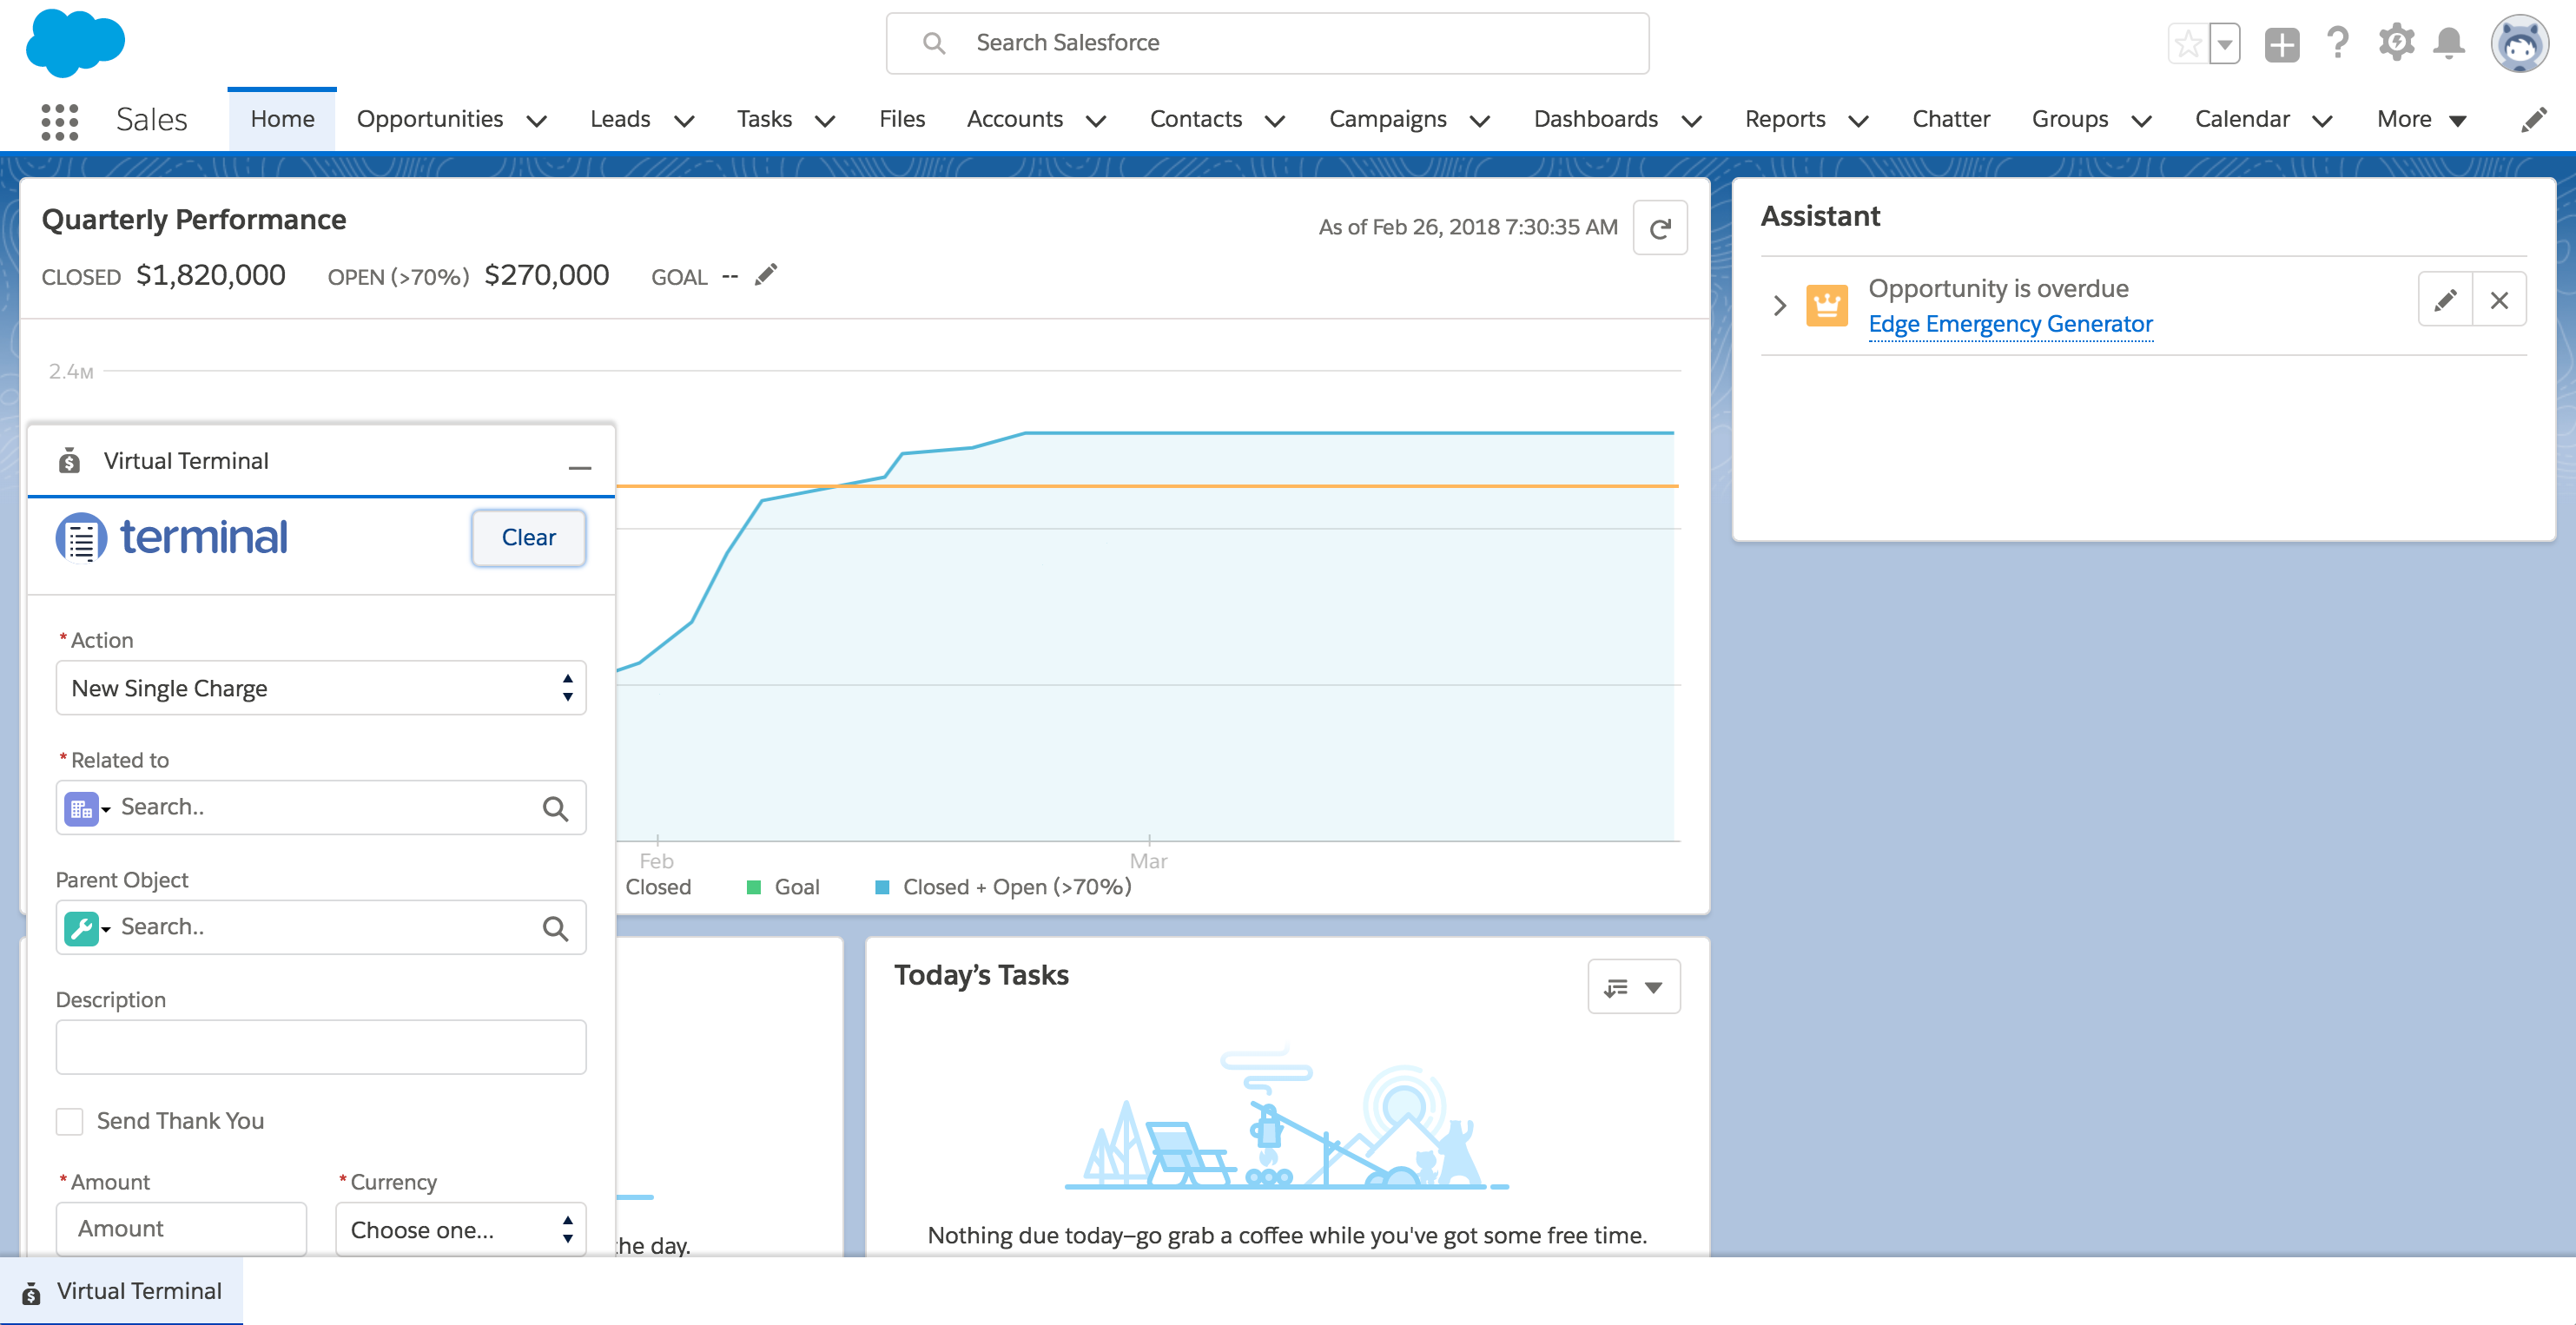Screen dimensions: 2576x1325
Task: Click the Description input field
Action: (x=321, y=1048)
